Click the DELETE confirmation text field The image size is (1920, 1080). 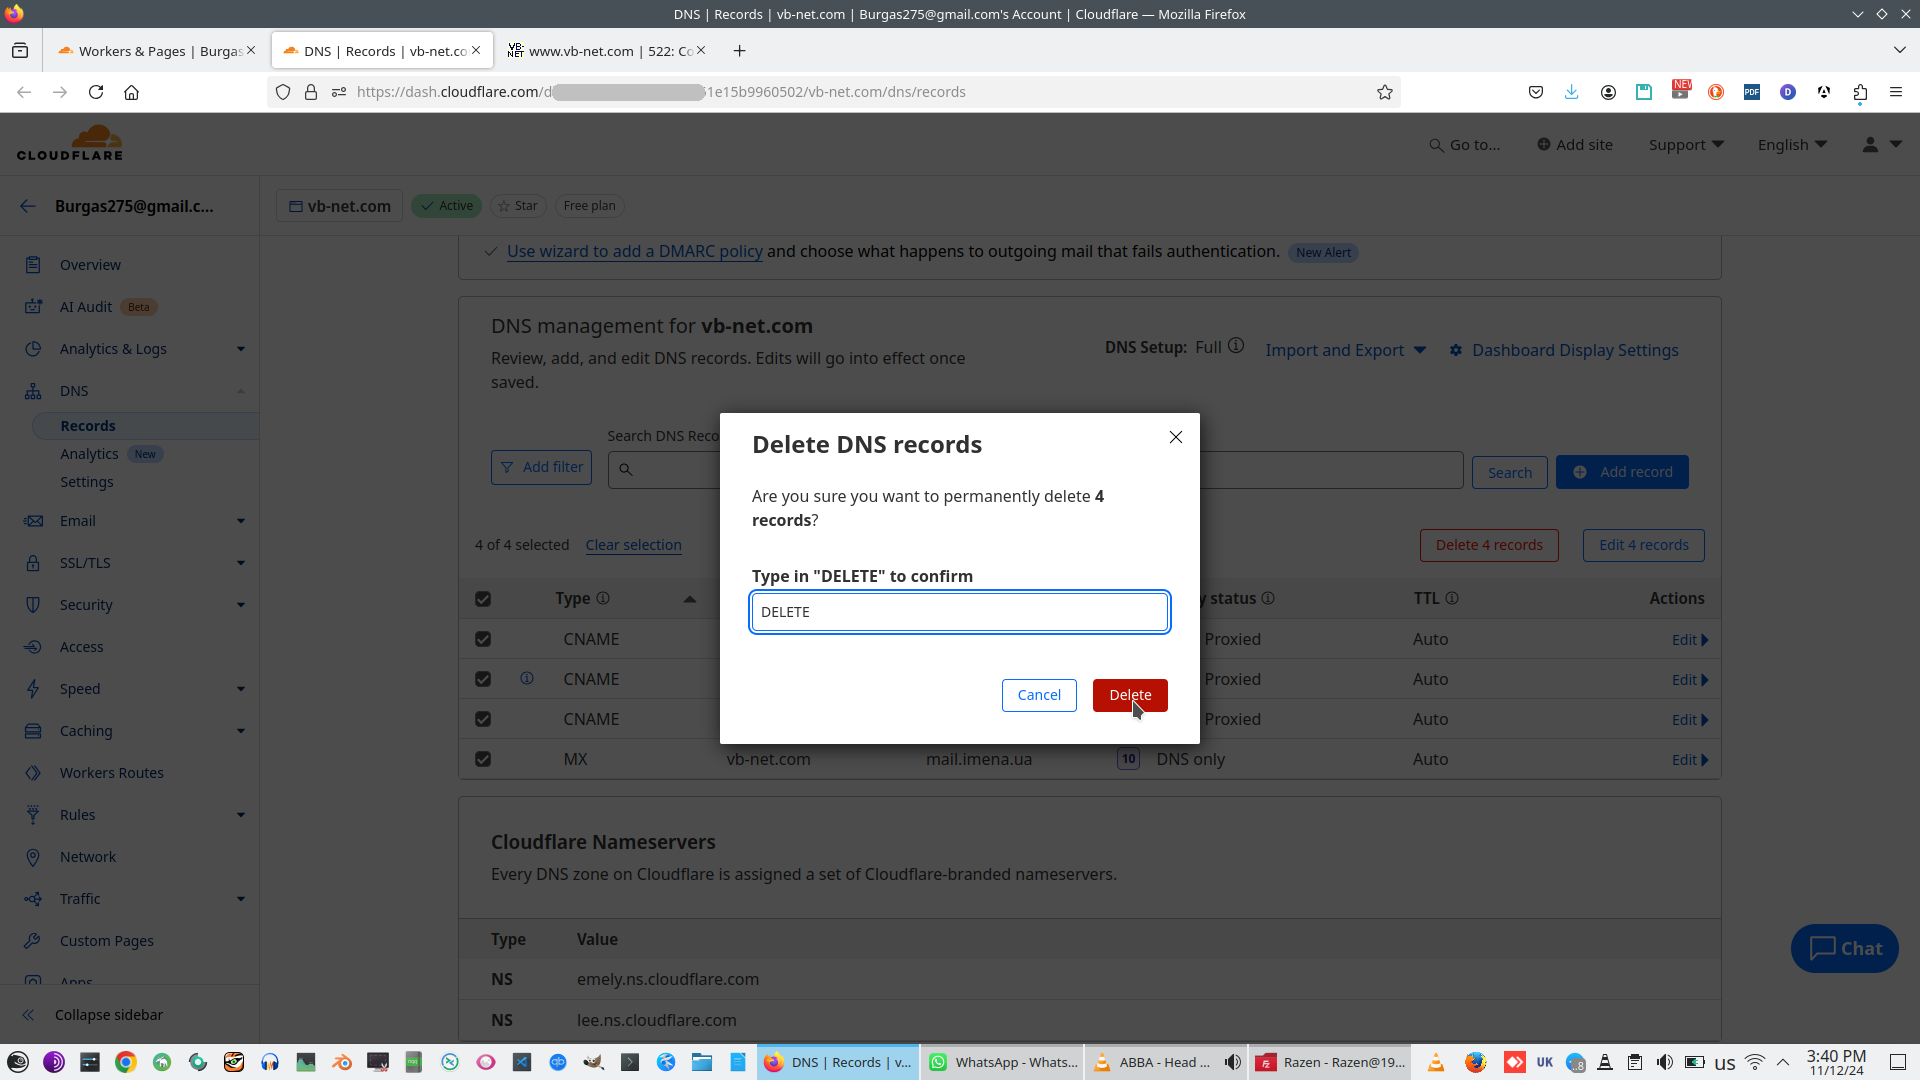click(x=959, y=612)
